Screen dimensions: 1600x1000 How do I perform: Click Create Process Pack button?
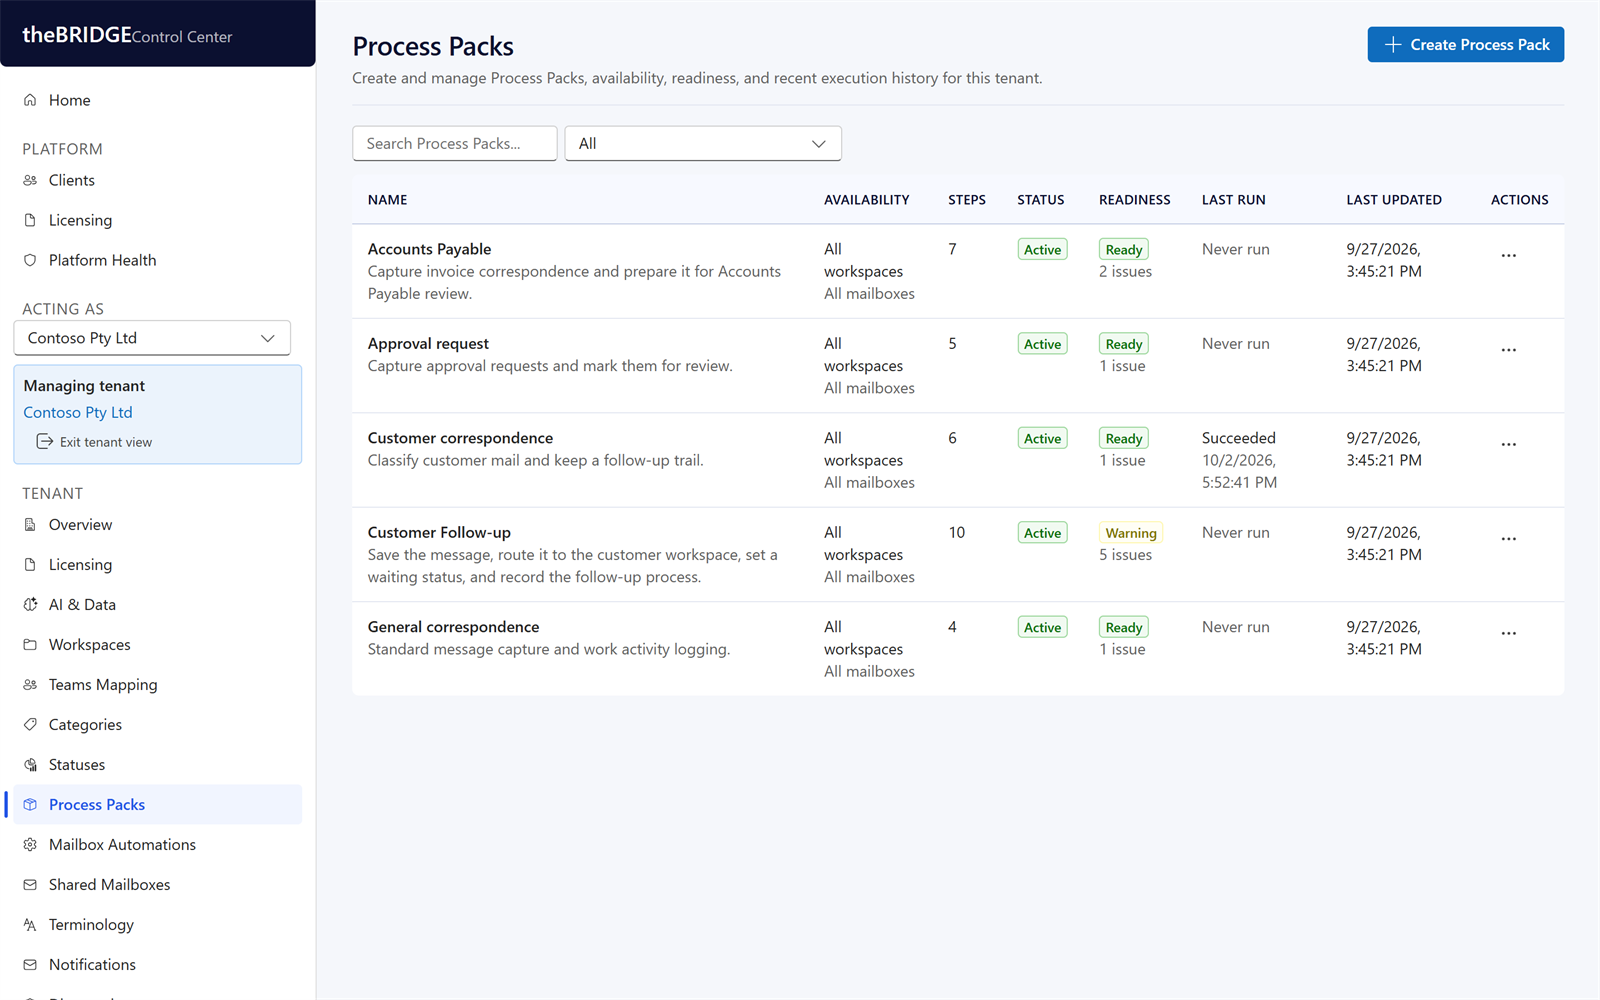click(x=1465, y=44)
